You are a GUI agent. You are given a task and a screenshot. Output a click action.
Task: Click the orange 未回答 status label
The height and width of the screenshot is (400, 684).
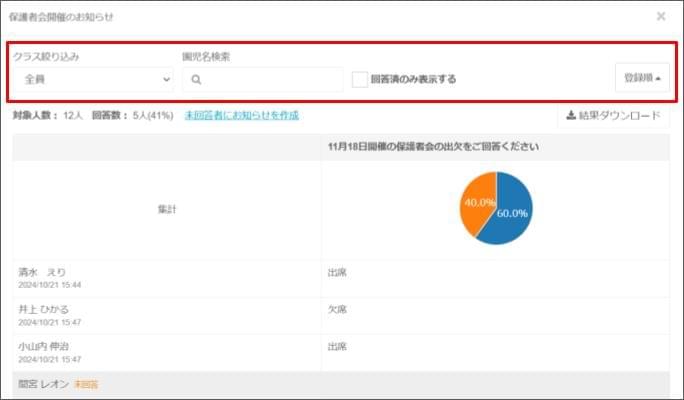pyautogui.click(x=86, y=384)
